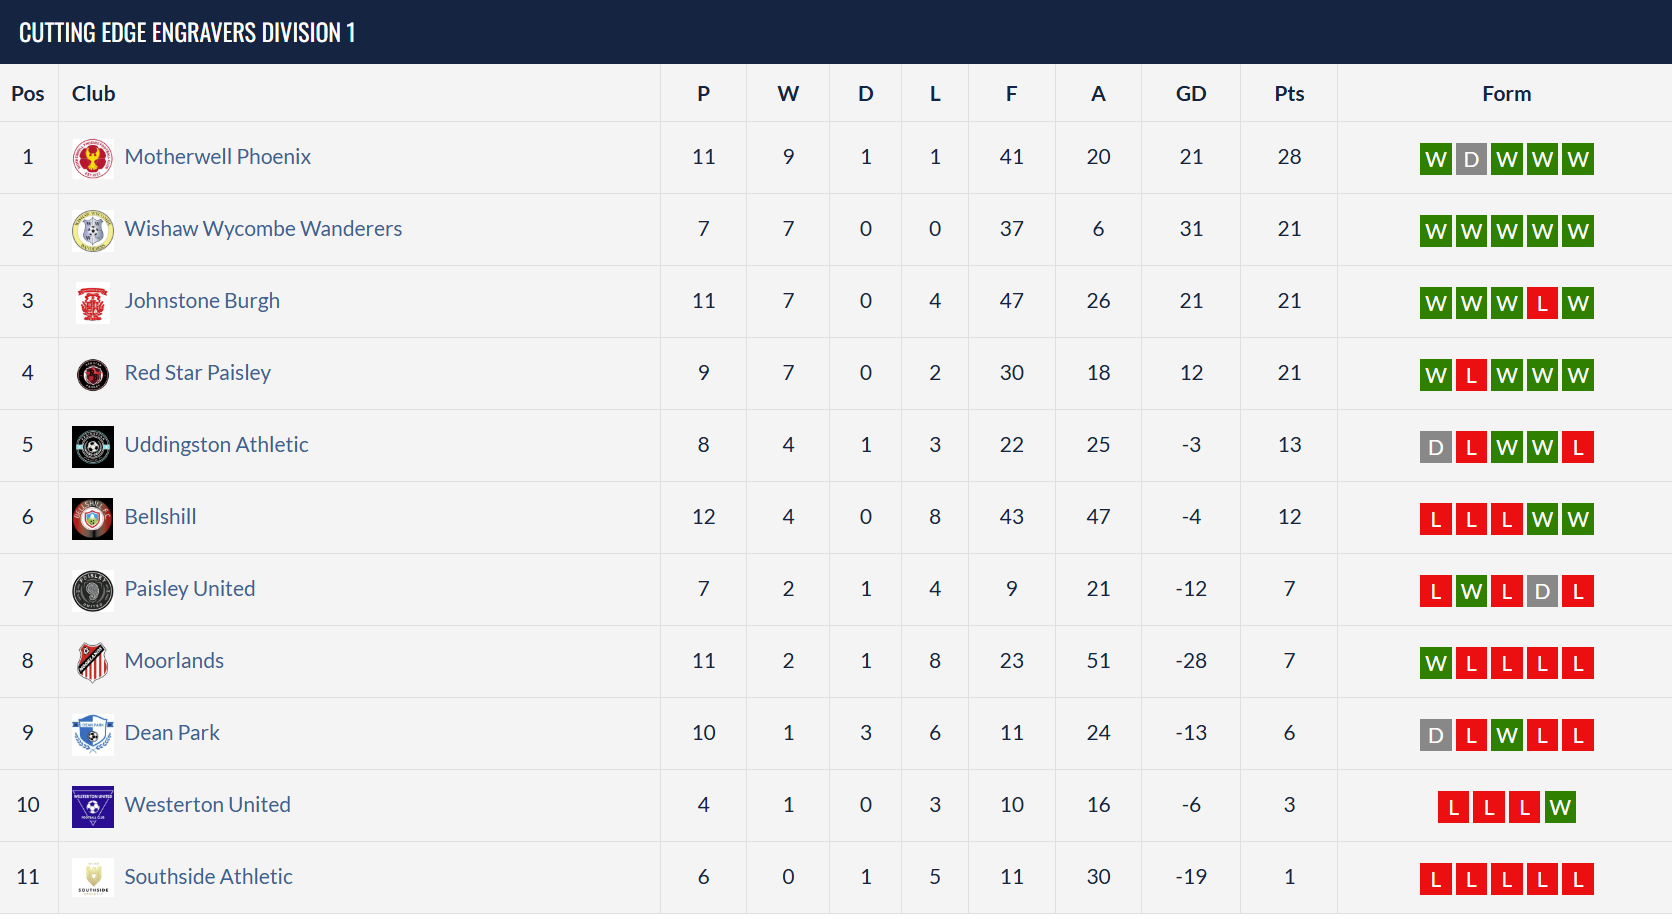Click the Johnstone Burgh club badge
This screenshot has height=919, width=1672.
pos(93,302)
